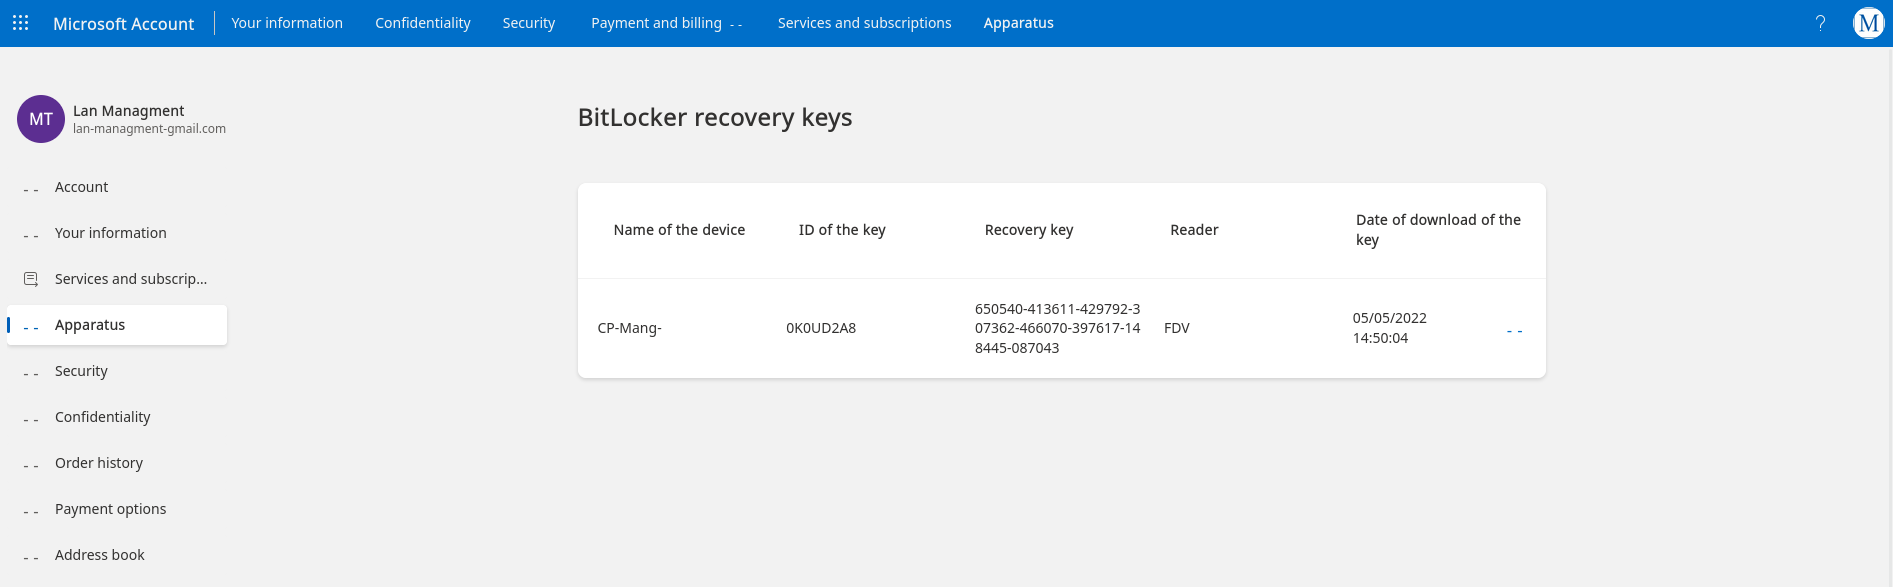Select the recovery key starting with 650540
This screenshot has height=587, width=1893.
tap(1058, 328)
